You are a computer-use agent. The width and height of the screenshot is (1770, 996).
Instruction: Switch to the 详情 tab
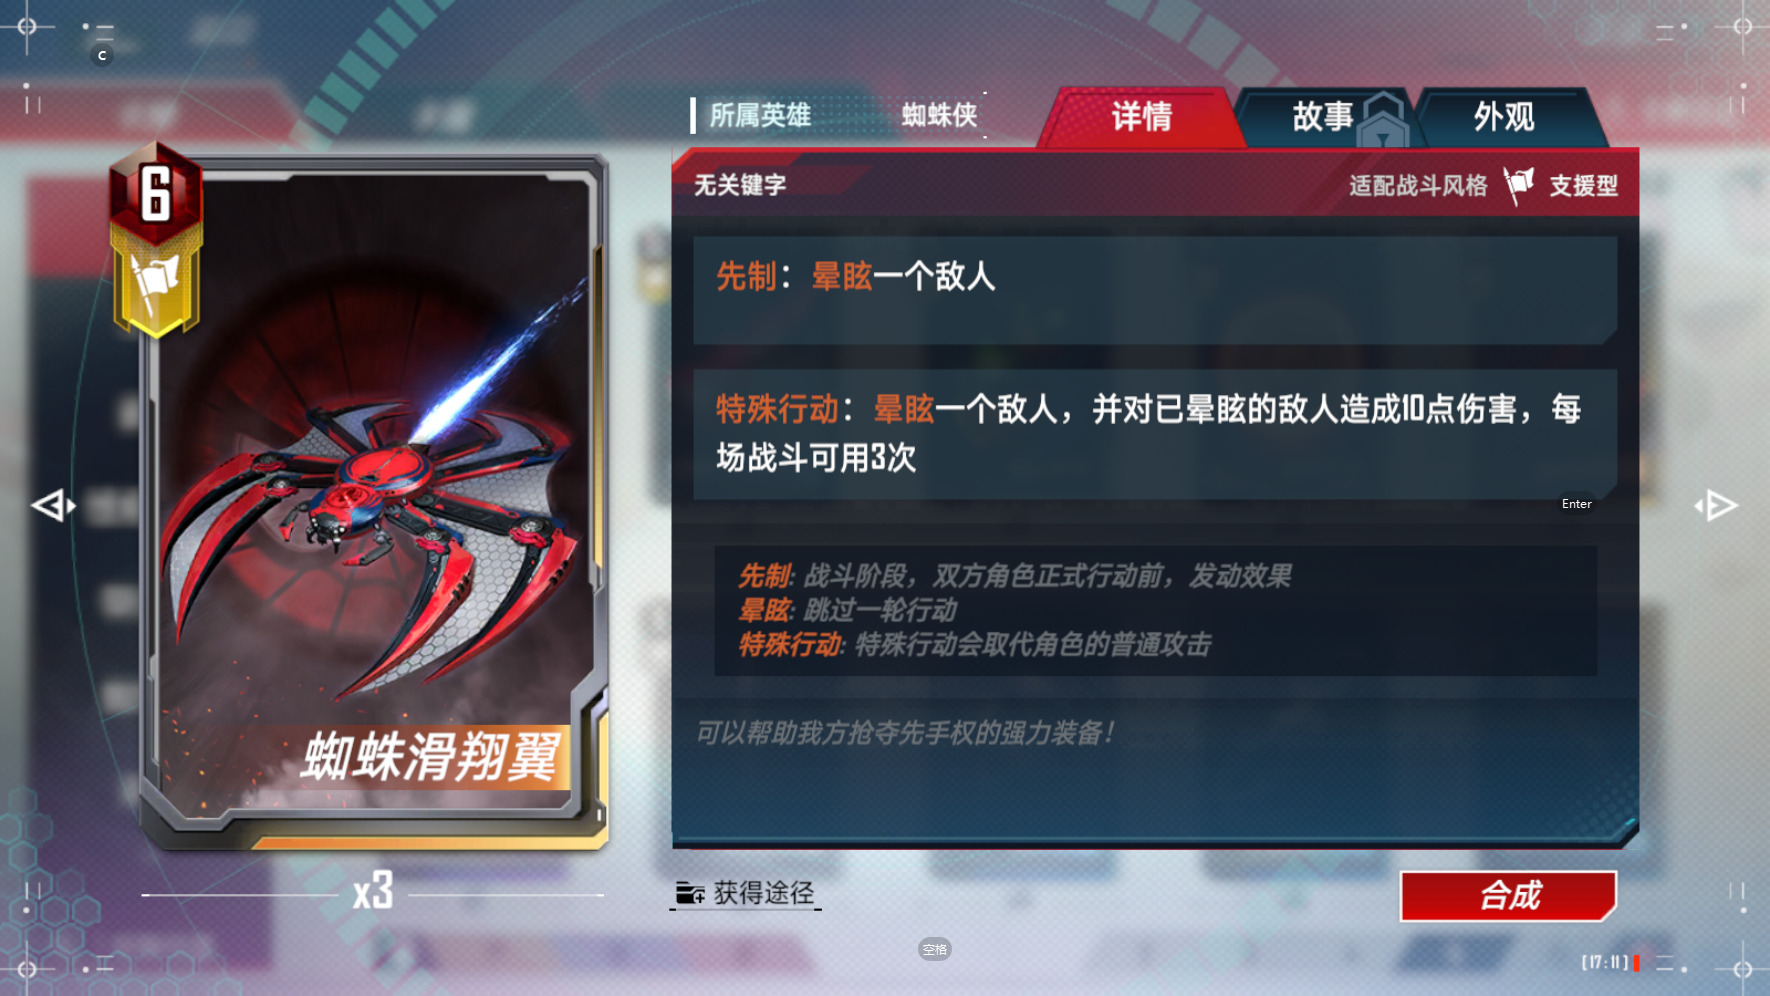click(x=1141, y=118)
